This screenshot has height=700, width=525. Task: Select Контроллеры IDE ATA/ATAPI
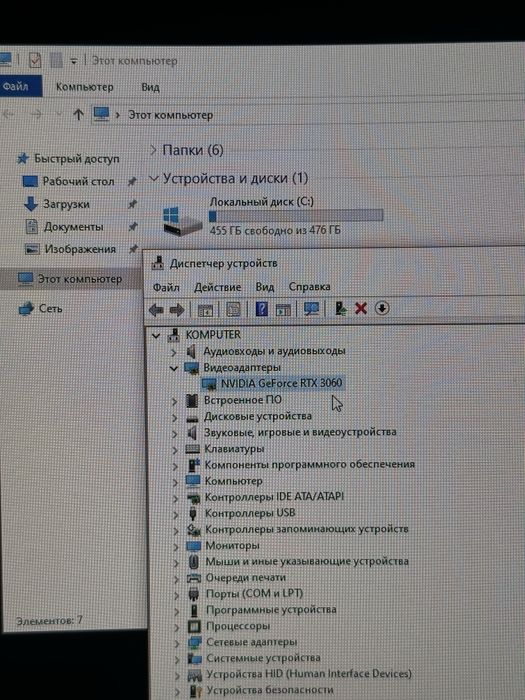point(274,497)
